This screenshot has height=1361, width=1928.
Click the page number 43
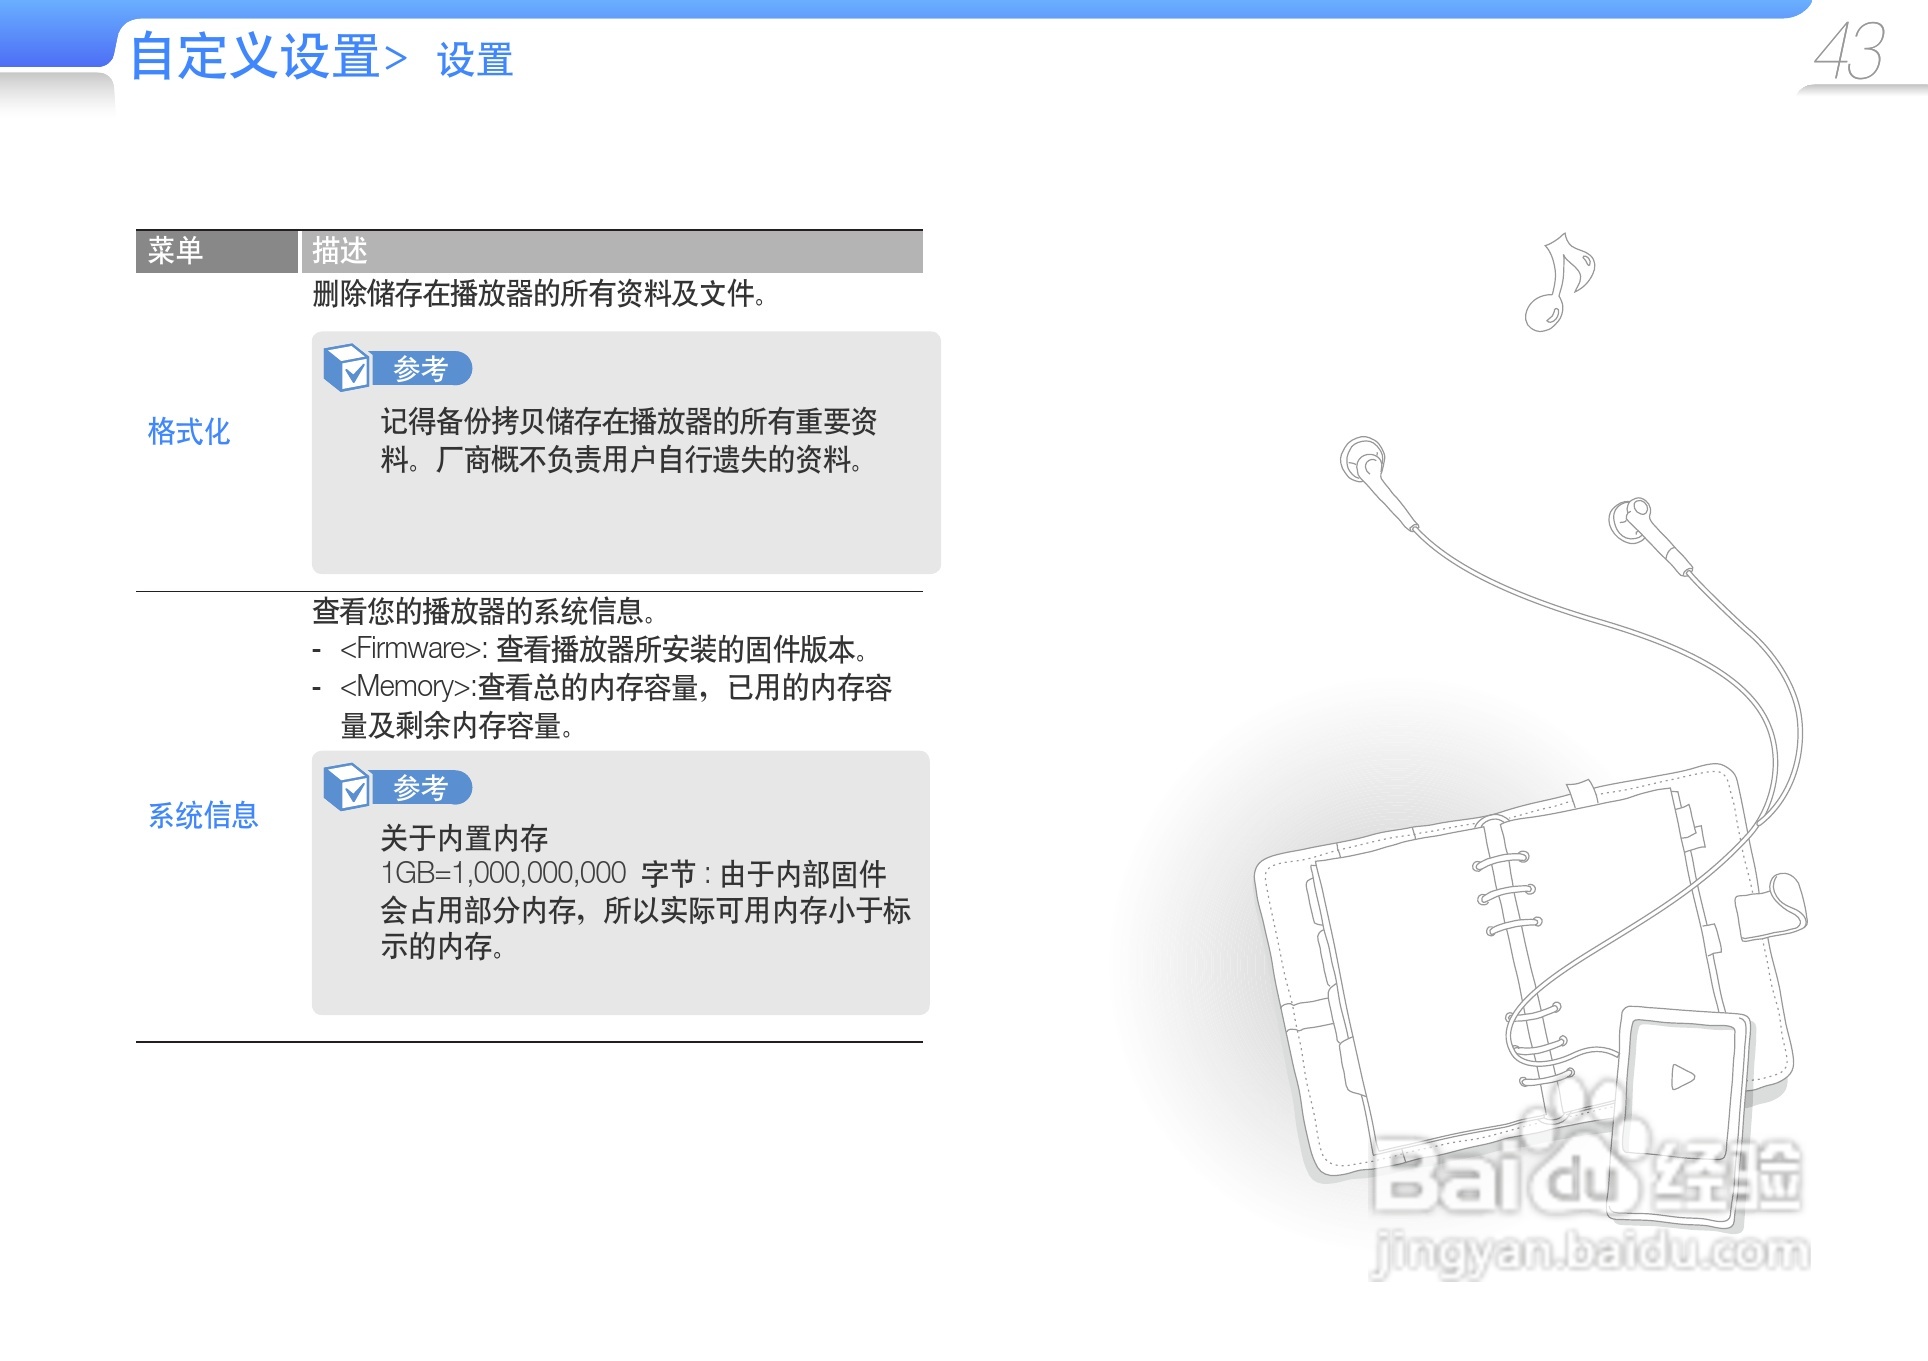click(1849, 52)
